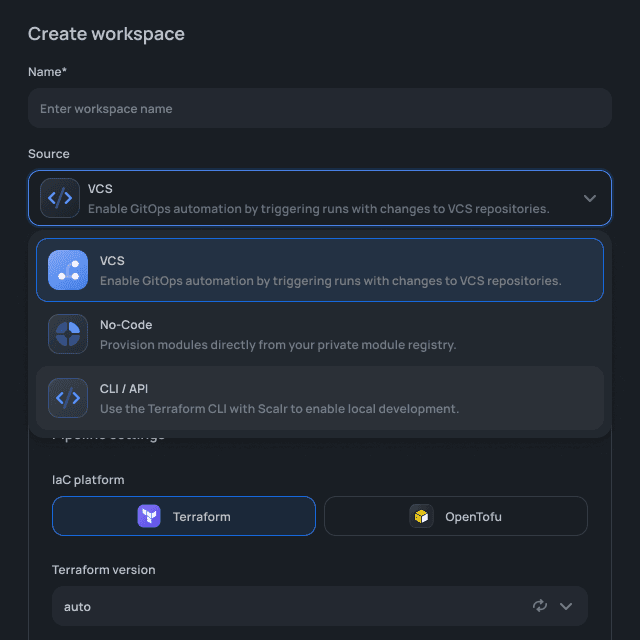Click the selected VCS text in Source field
This screenshot has height=640, width=640.
coord(100,188)
